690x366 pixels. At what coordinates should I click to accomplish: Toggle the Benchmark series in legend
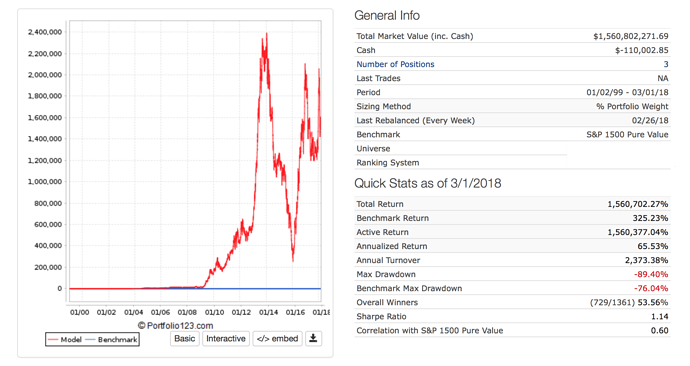tap(111, 340)
